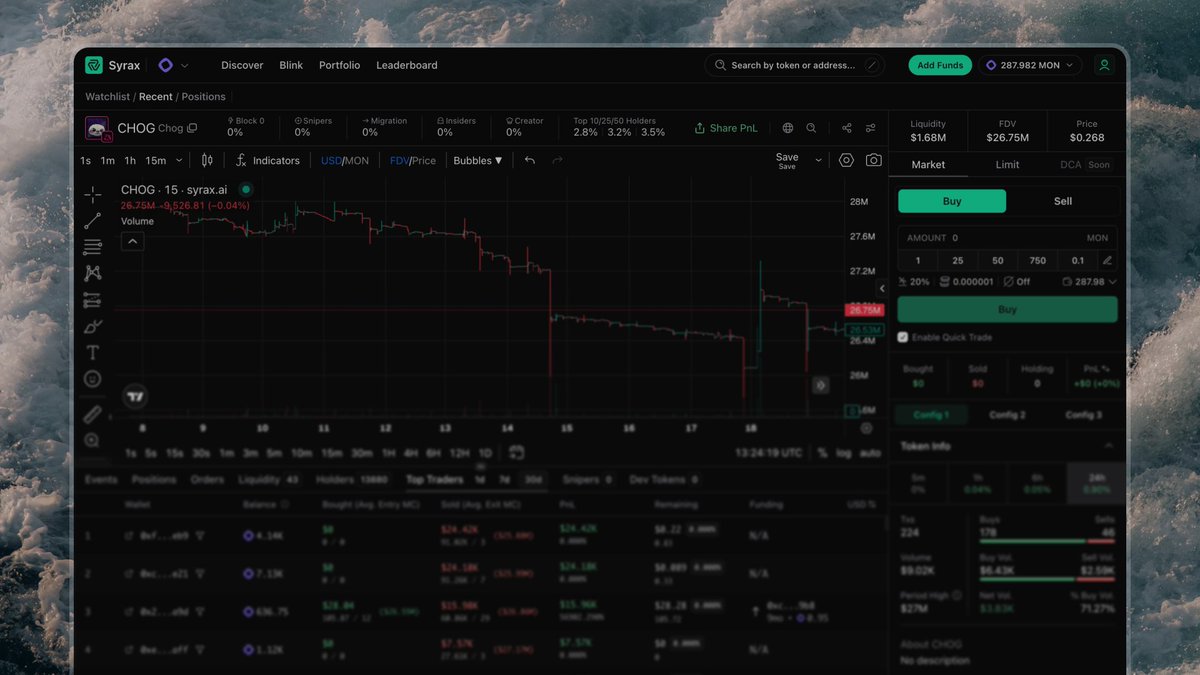Select the crosshair cursor tool
This screenshot has width=1200, height=675.
(x=92, y=194)
